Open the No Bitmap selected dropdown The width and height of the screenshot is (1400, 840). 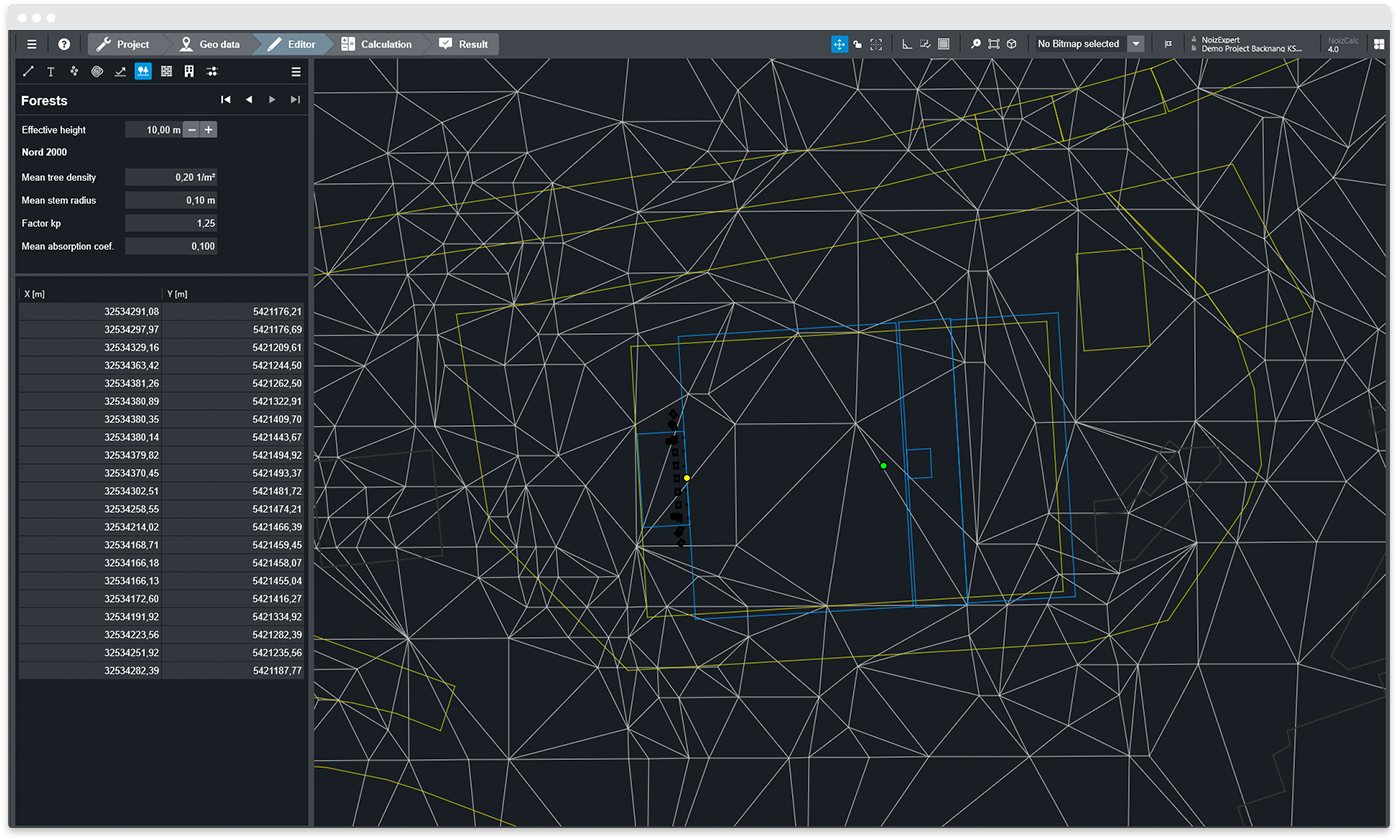point(1136,44)
